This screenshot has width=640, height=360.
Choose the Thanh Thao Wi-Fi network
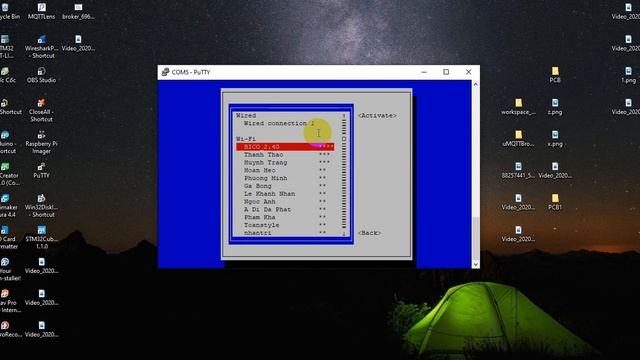[x=285, y=155]
